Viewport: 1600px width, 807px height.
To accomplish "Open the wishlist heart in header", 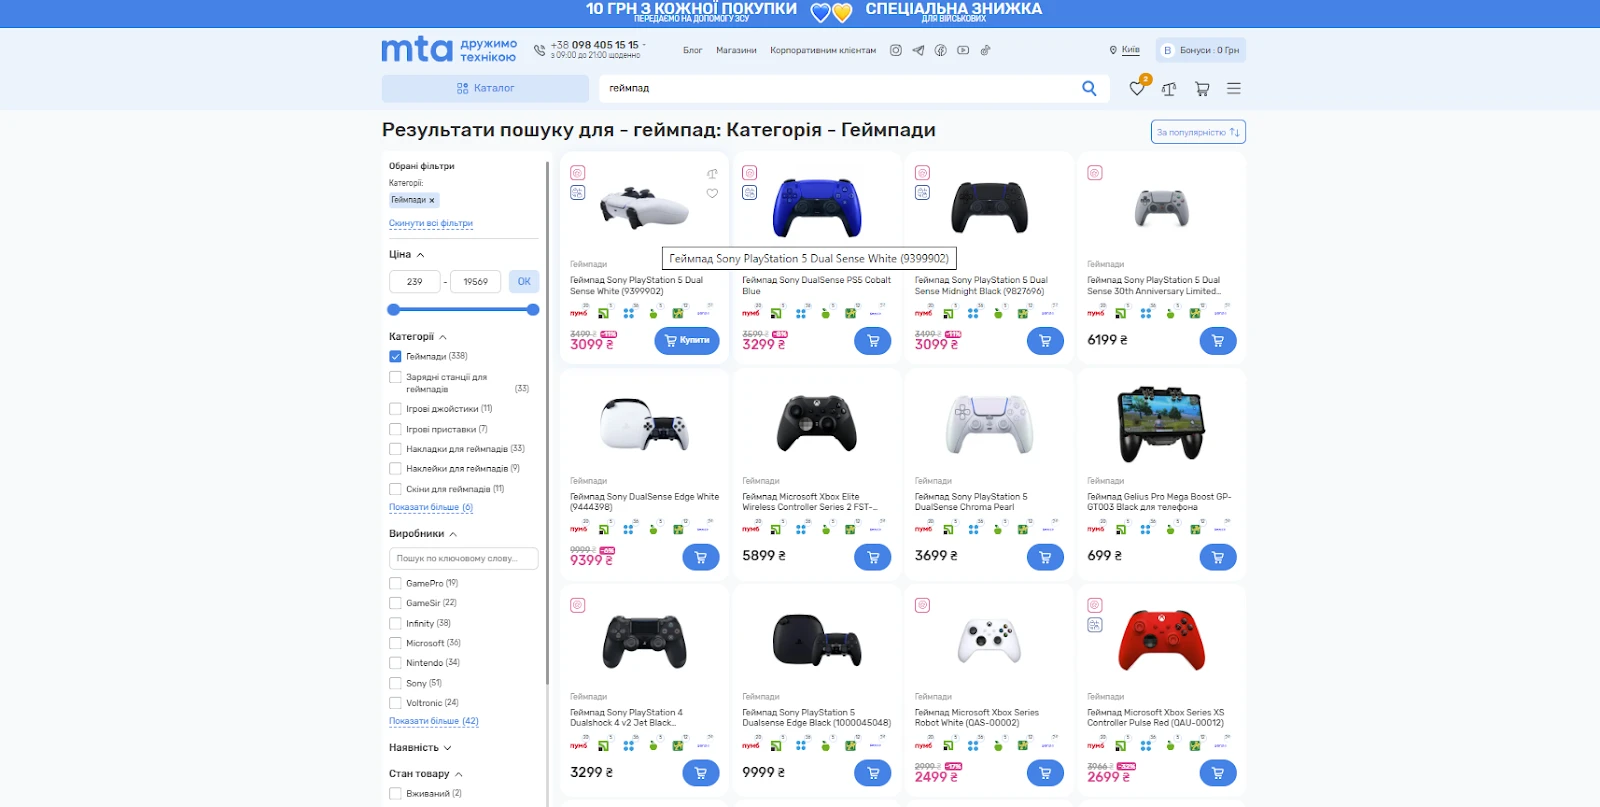I will 1137,88.
